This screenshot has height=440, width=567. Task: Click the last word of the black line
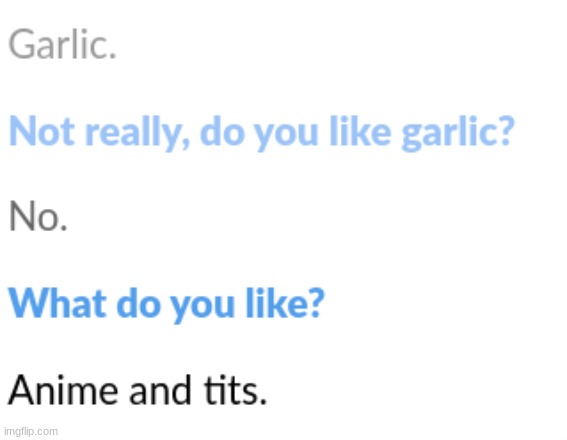[x=235, y=390]
